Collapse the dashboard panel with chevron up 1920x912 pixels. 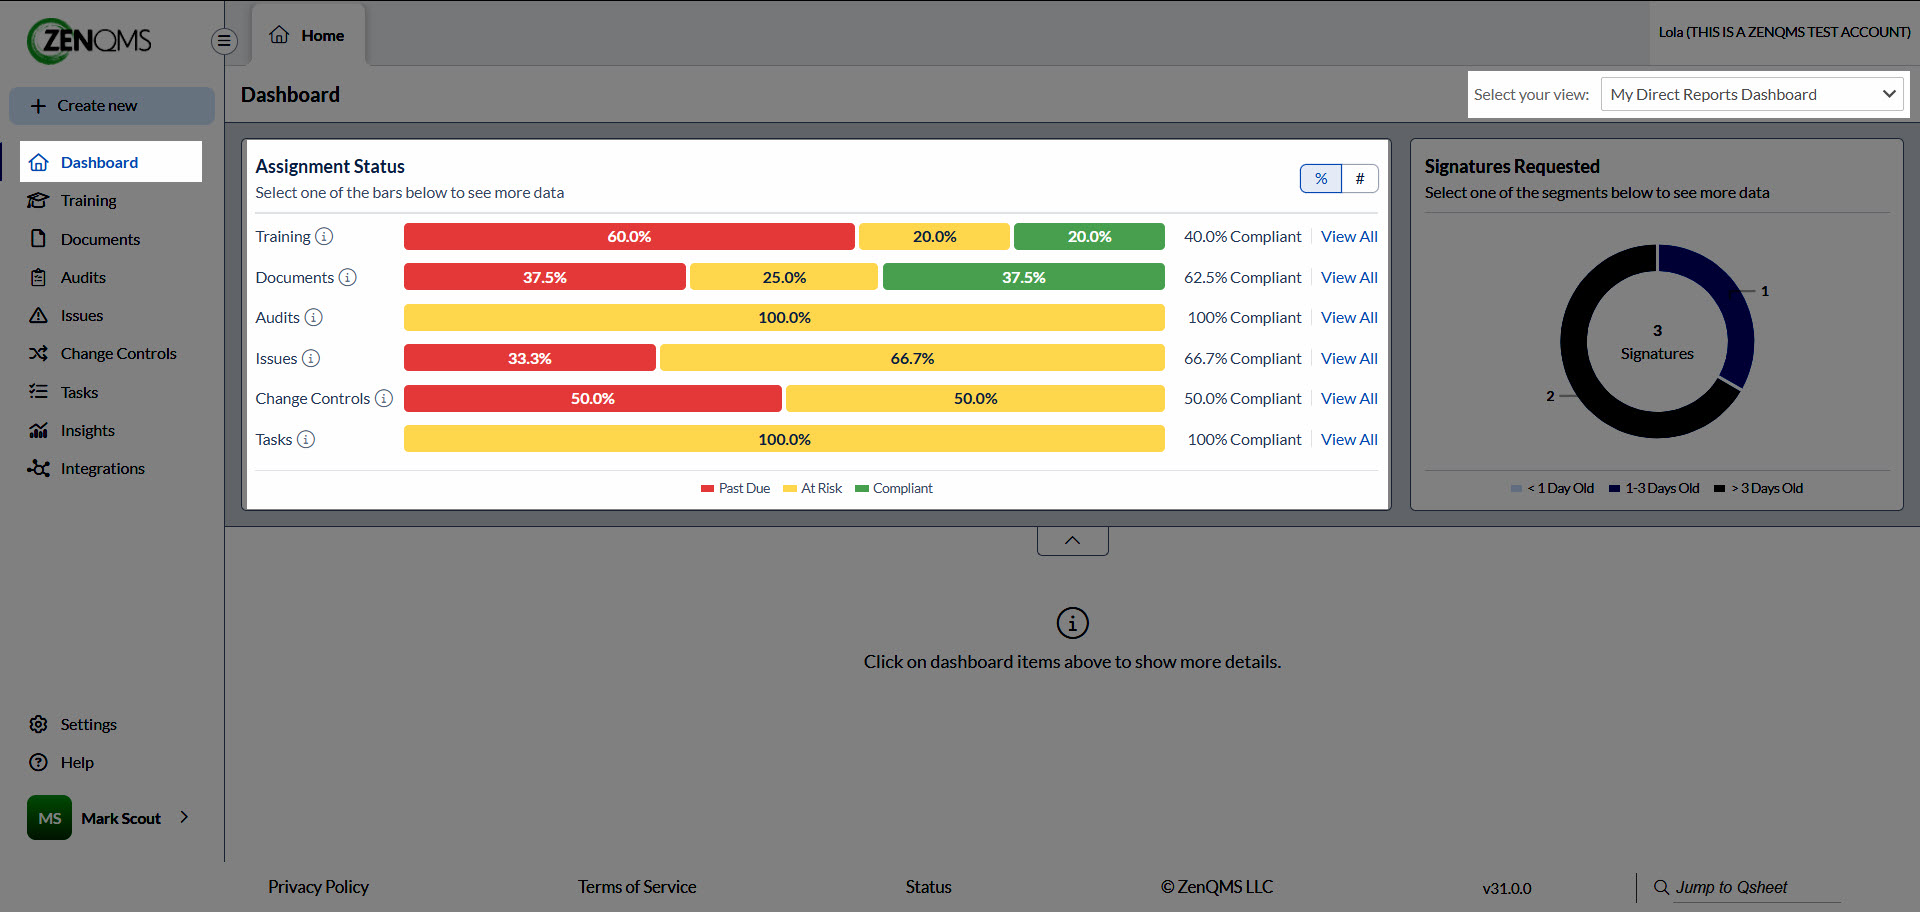click(1073, 541)
